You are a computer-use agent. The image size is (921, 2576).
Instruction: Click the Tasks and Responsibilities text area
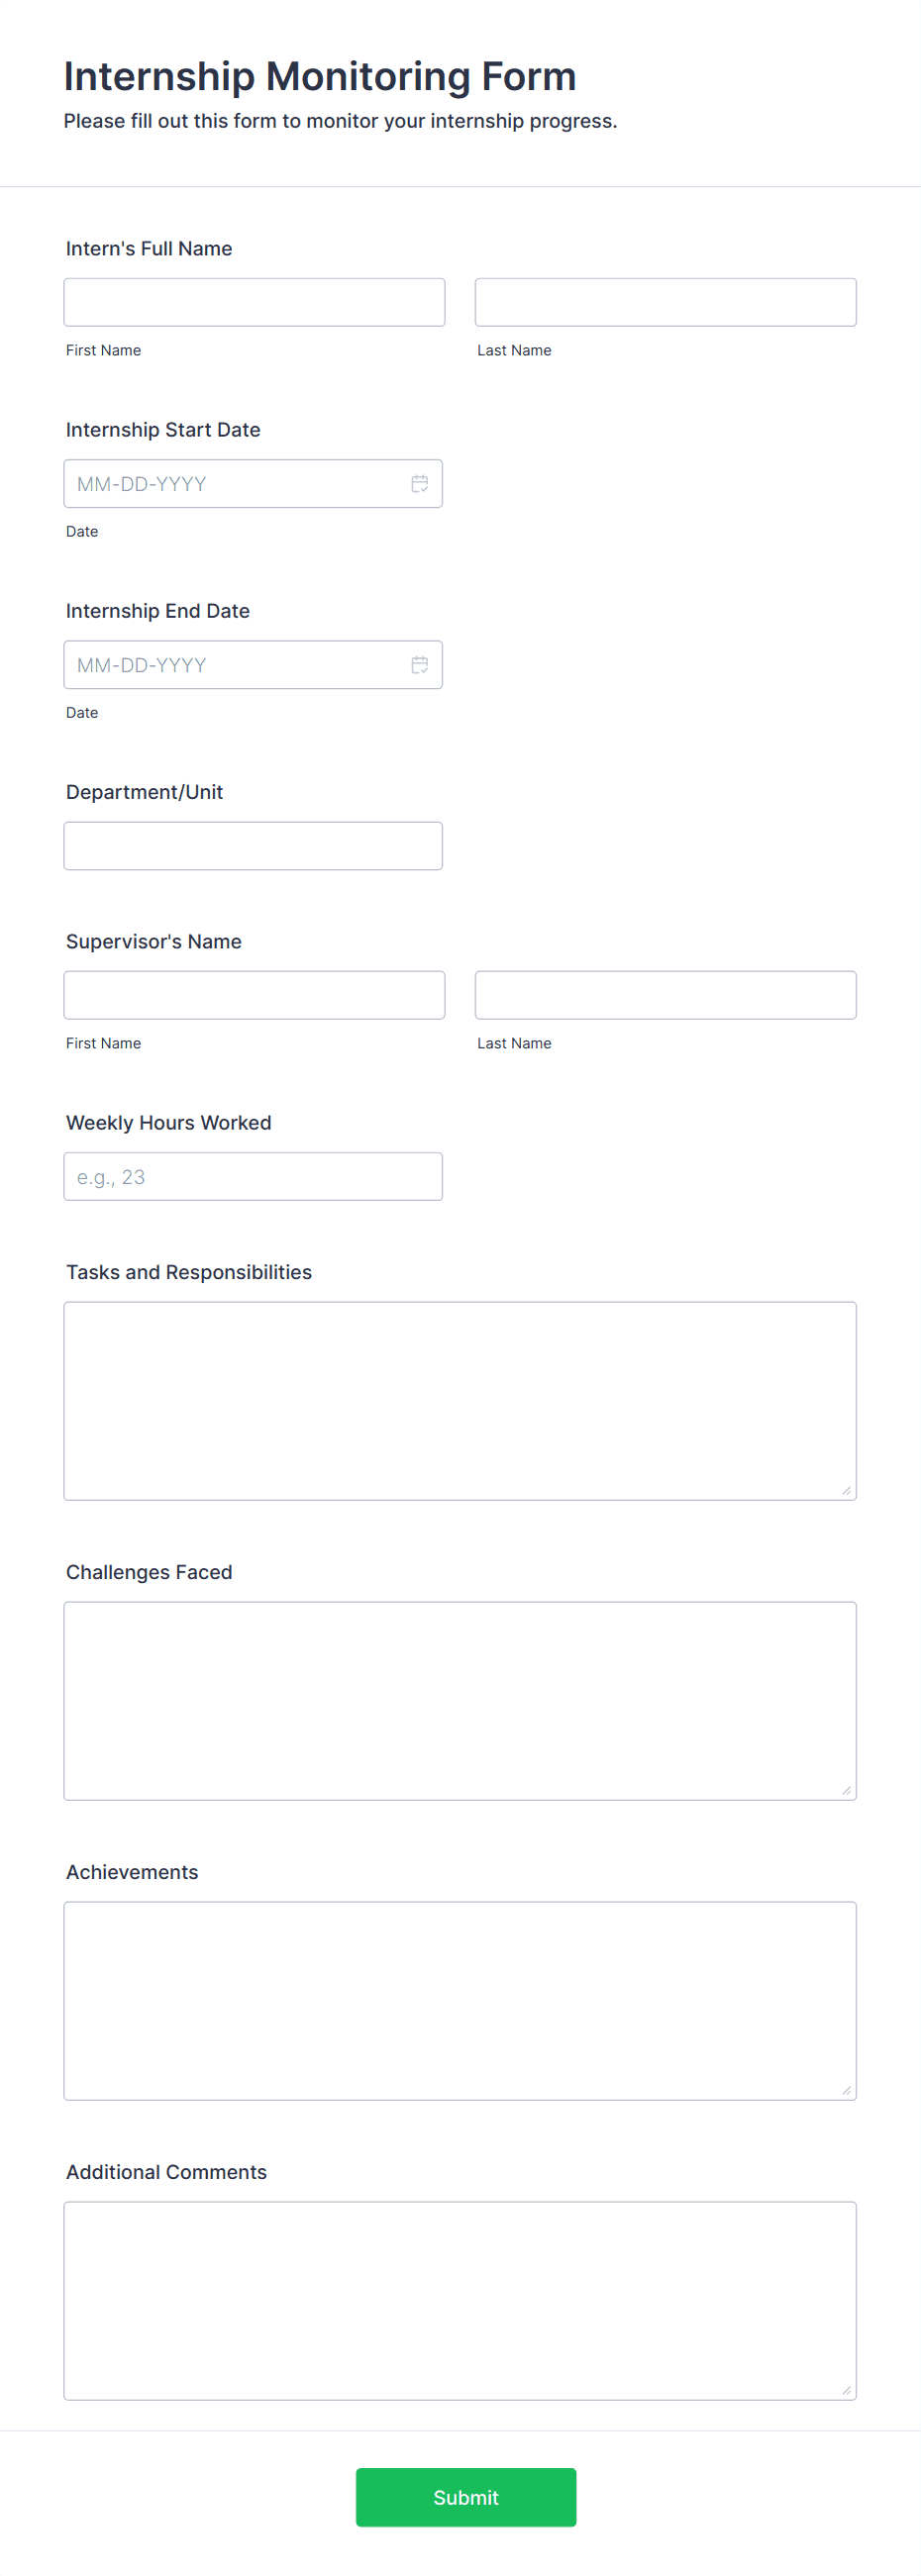(460, 1401)
